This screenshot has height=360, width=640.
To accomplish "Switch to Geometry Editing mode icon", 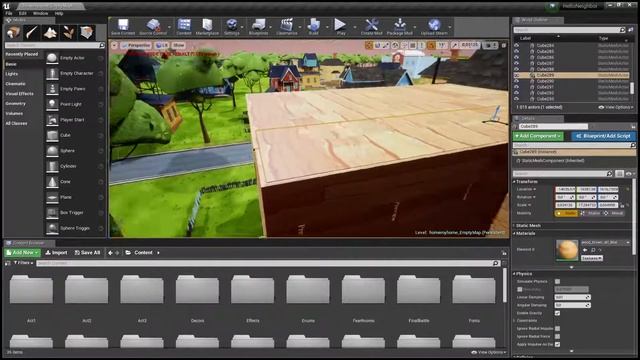I will 87,33.
